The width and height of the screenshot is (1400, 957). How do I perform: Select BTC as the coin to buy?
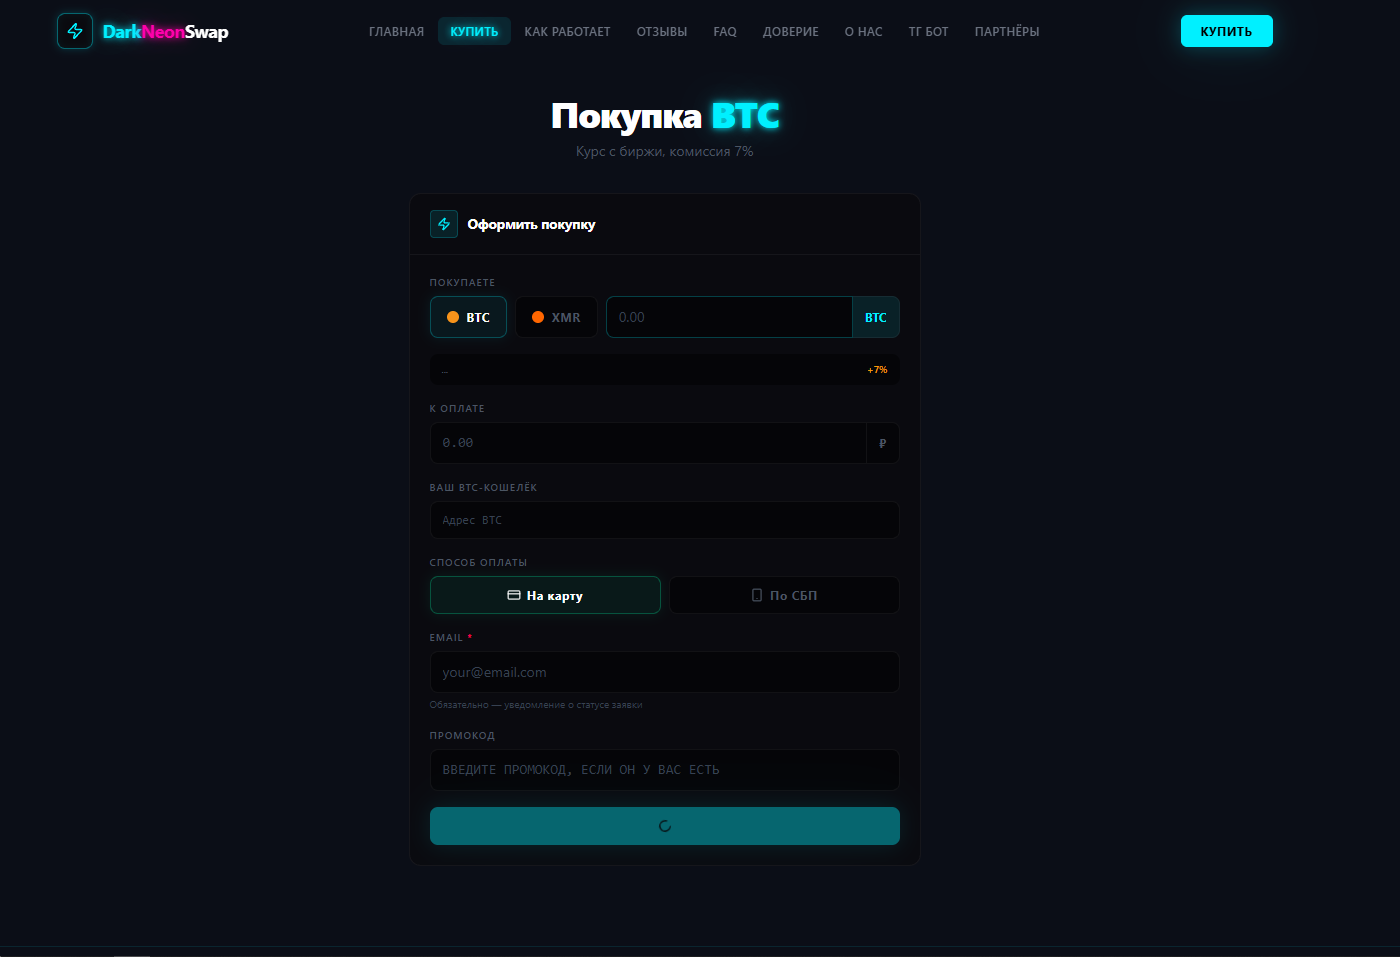(468, 317)
